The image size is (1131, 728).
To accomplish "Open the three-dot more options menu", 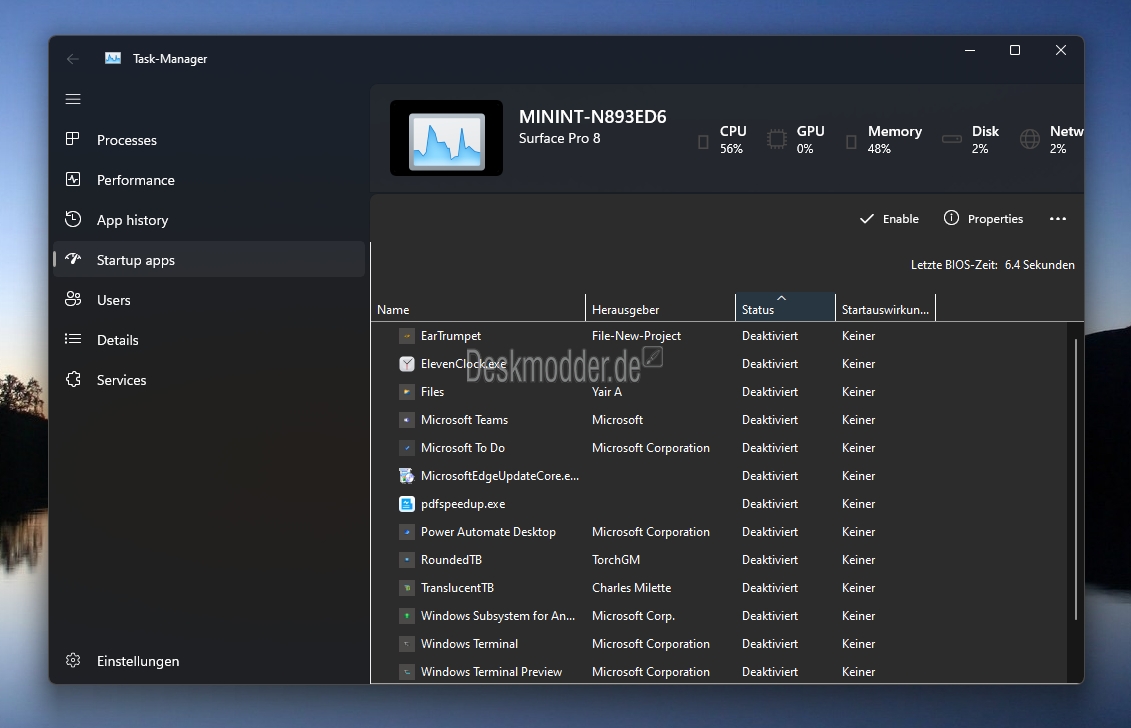I will (x=1057, y=219).
